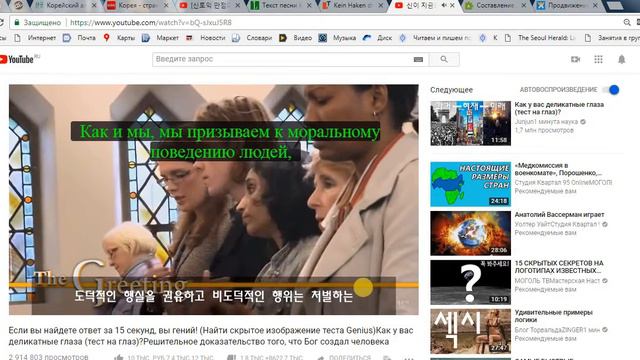Open the title Анатолий Вассерман играет

point(559,215)
